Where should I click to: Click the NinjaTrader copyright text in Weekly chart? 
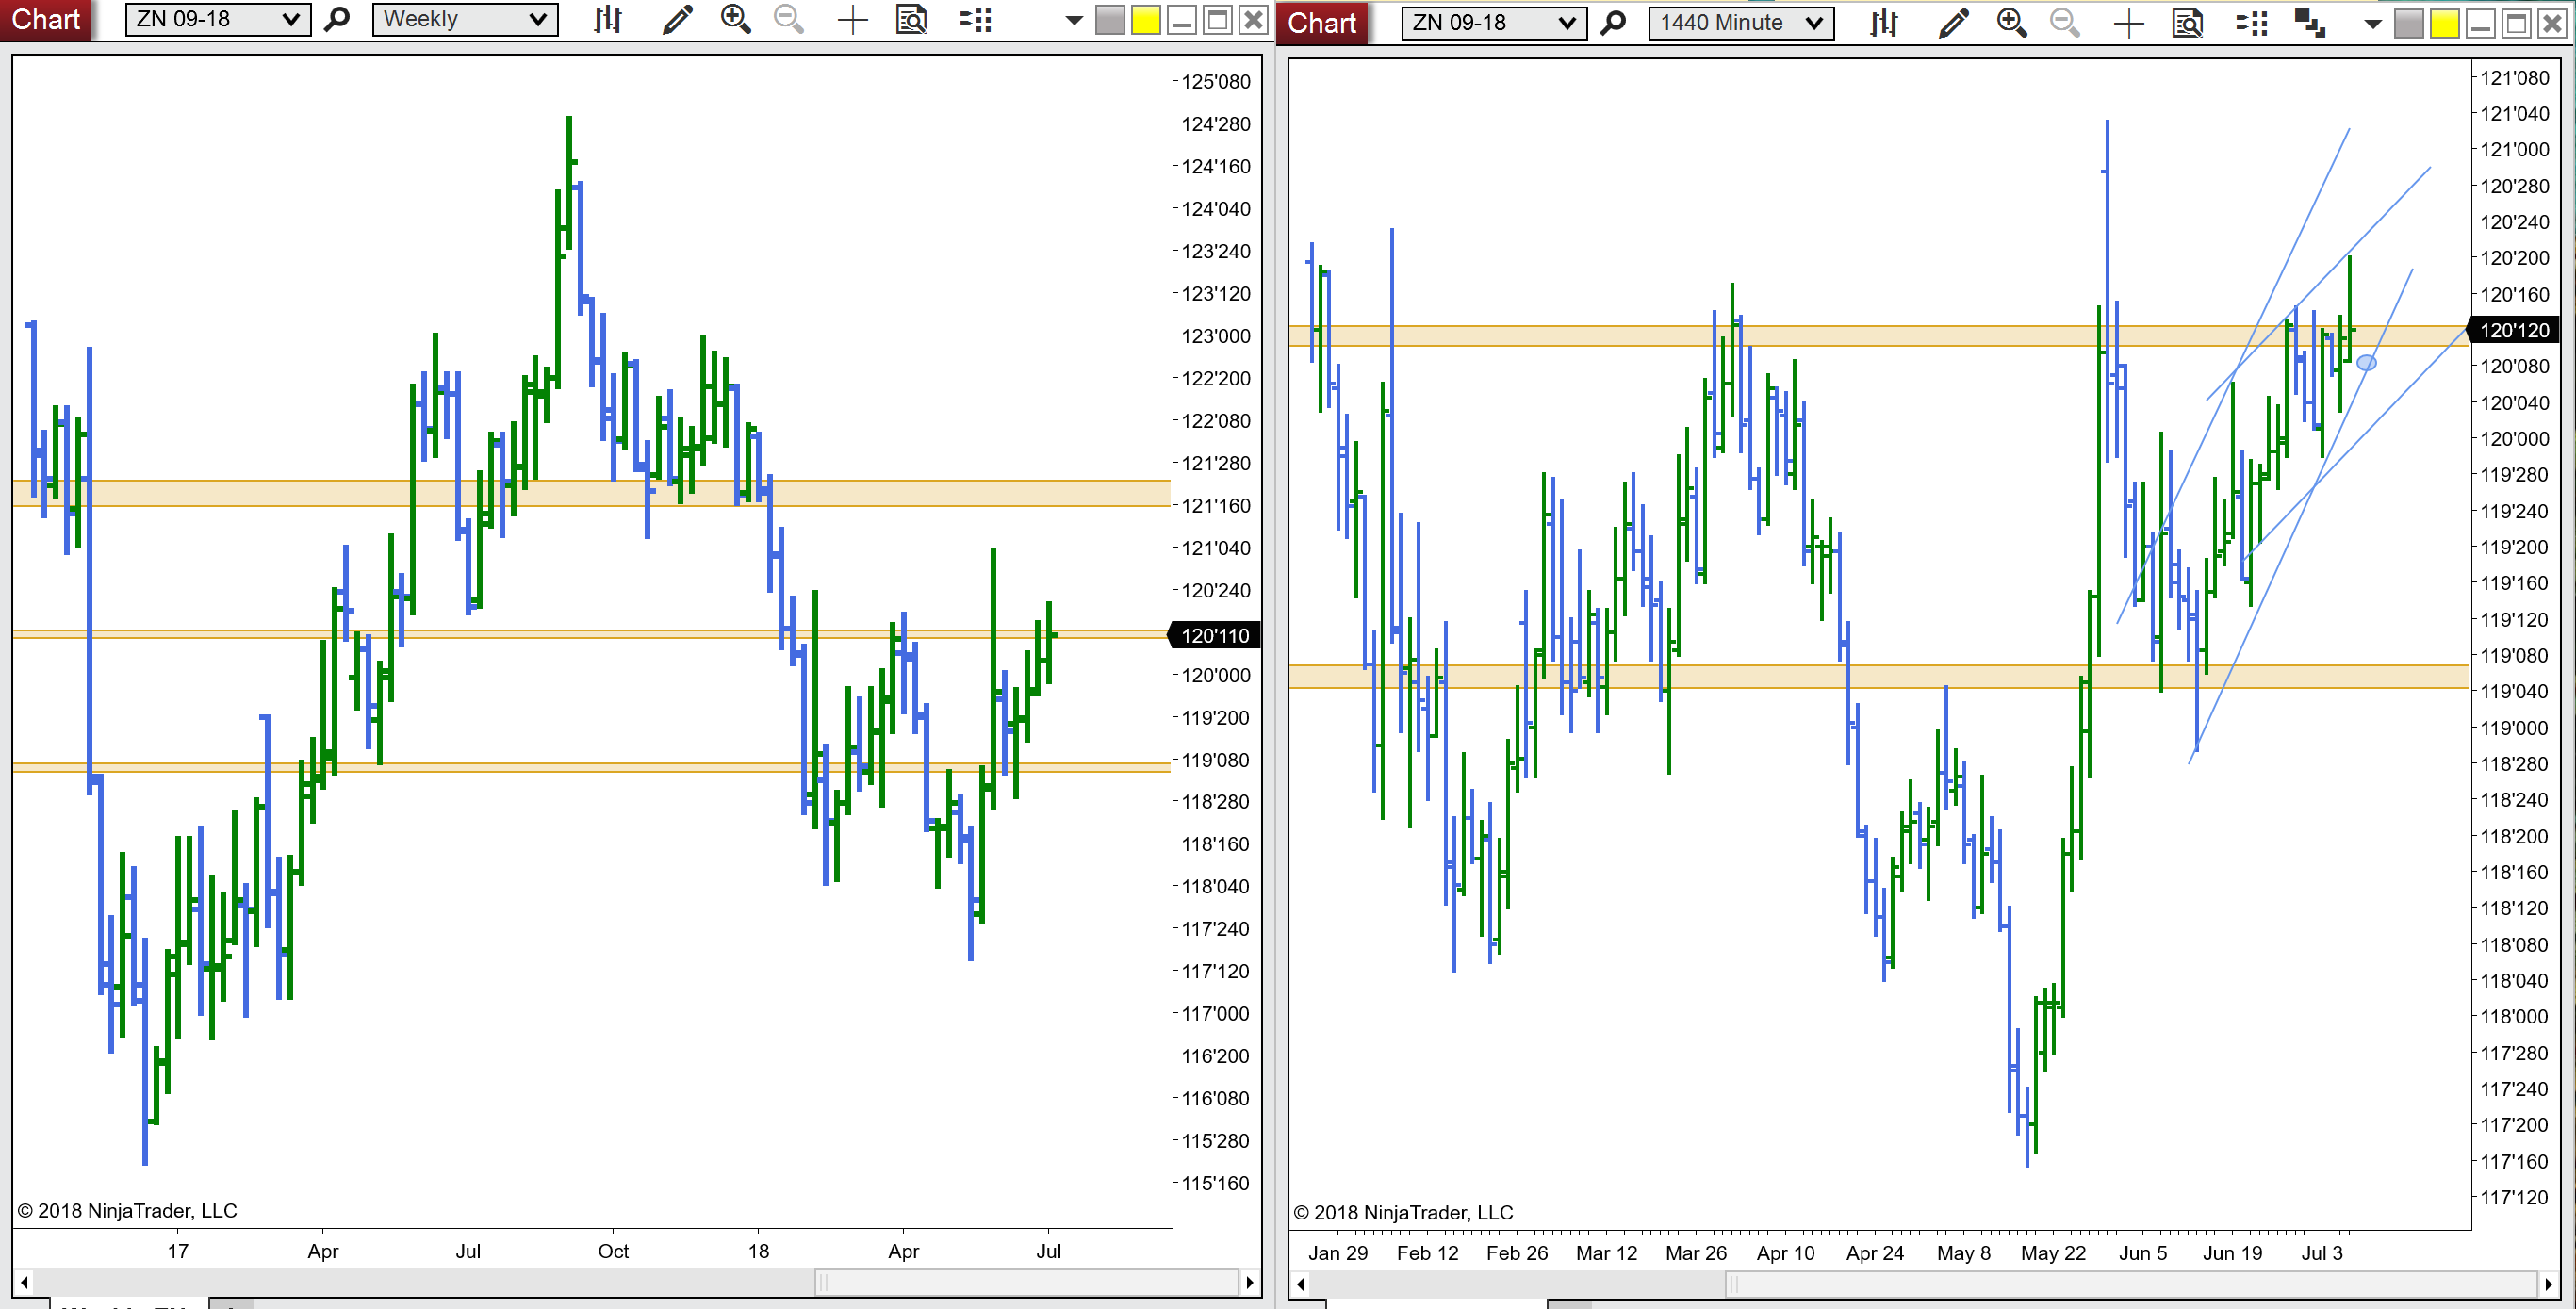(128, 1210)
